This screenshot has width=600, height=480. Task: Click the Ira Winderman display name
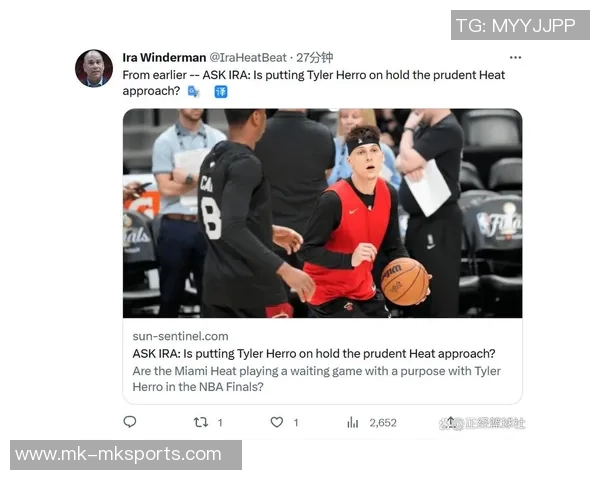(x=164, y=57)
